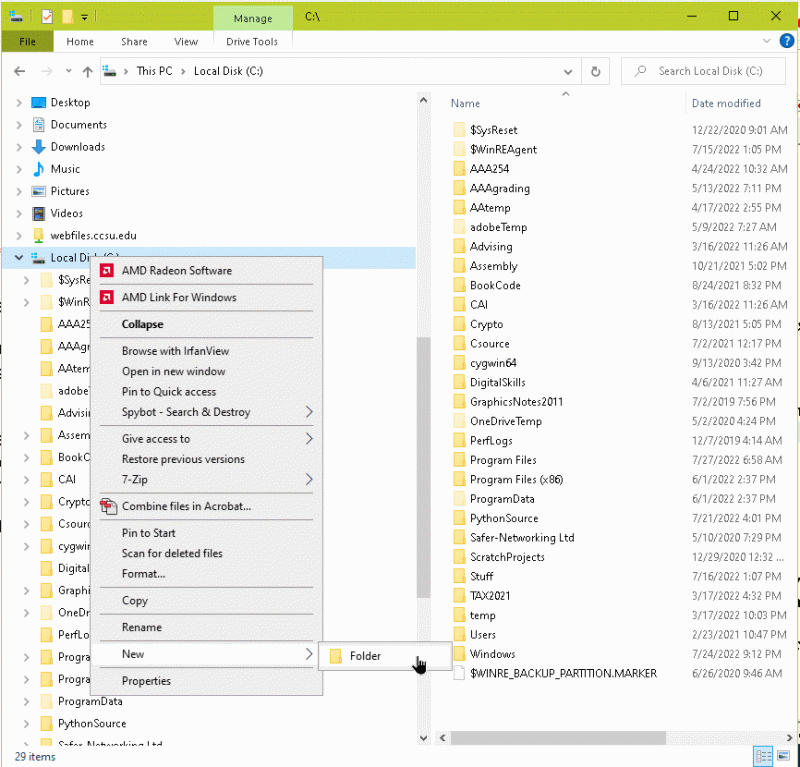The height and width of the screenshot is (767, 800).
Task: Open Recent locations dropdown arrow
Action: [x=68, y=71]
